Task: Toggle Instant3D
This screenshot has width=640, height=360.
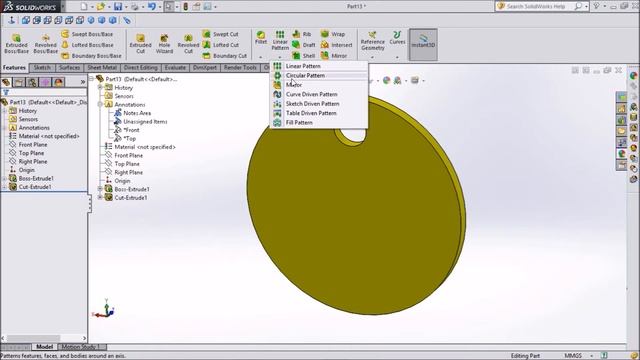Action: [x=423, y=44]
